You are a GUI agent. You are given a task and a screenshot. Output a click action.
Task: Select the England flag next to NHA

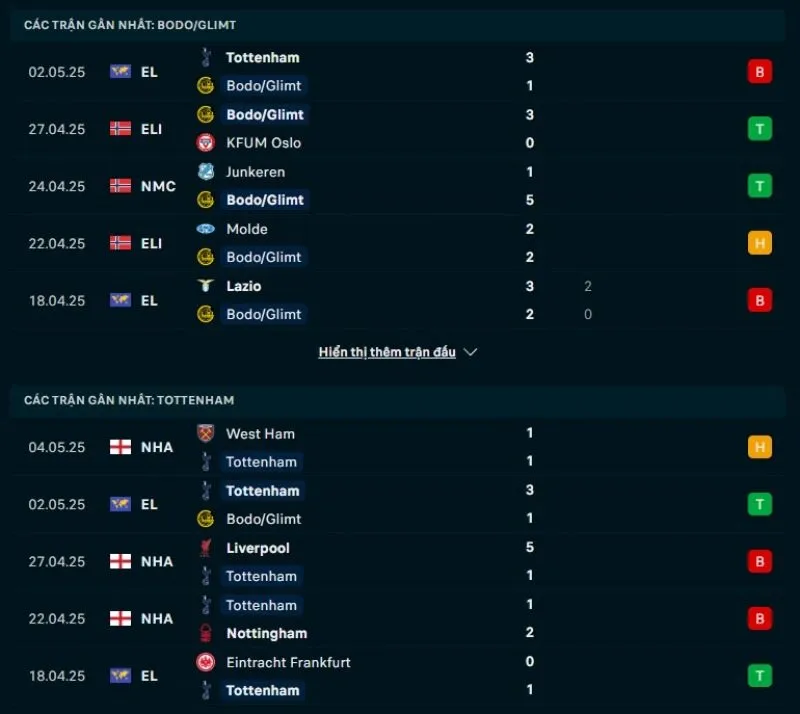click(119, 447)
